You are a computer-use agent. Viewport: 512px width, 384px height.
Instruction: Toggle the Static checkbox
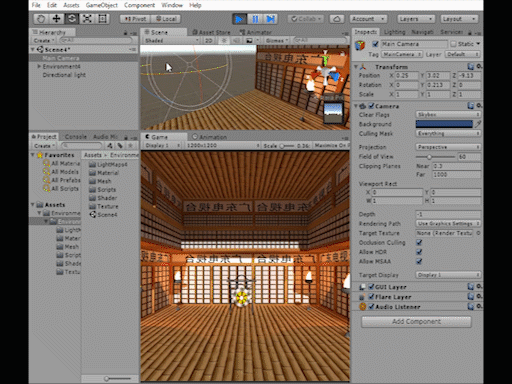(x=453, y=44)
